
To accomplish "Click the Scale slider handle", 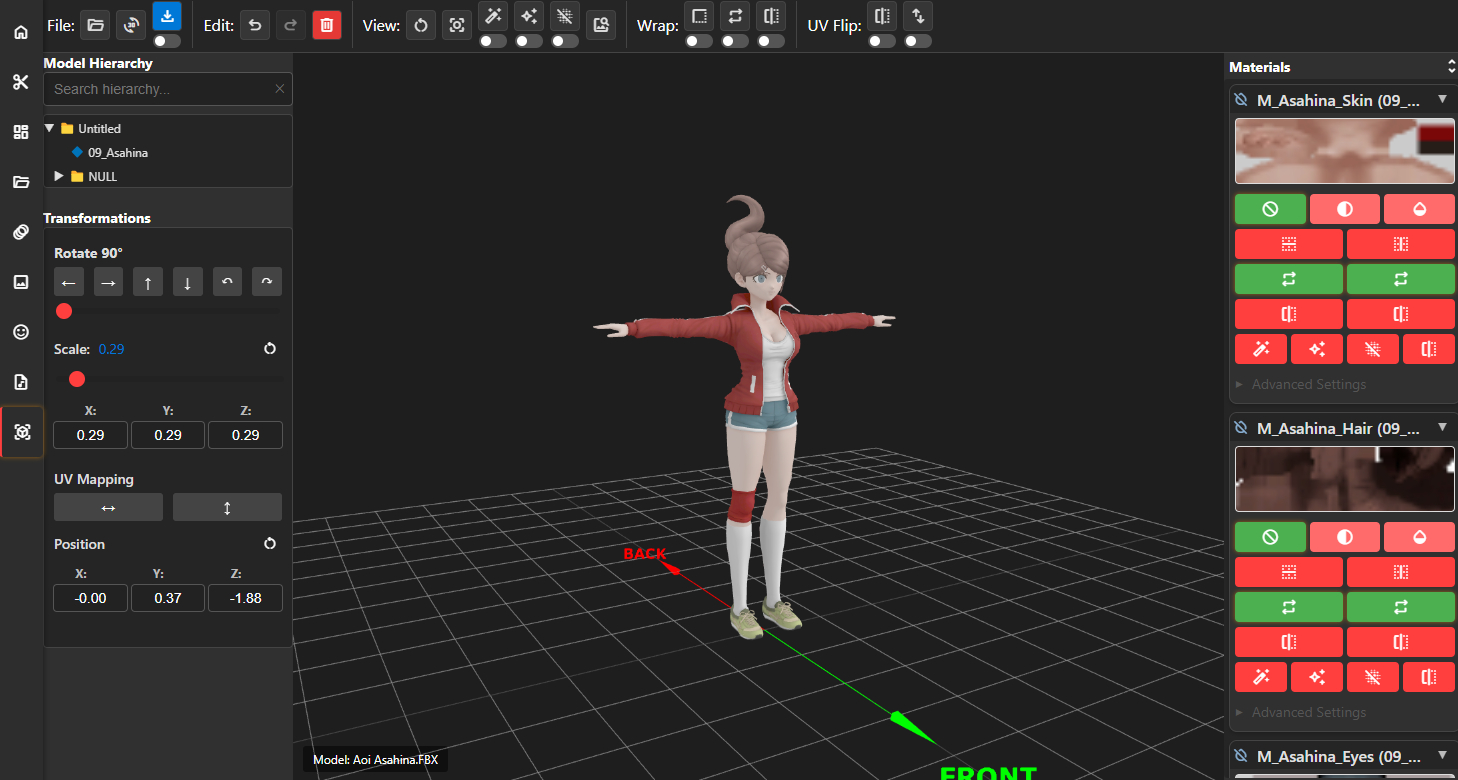I will [x=77, y=379].
